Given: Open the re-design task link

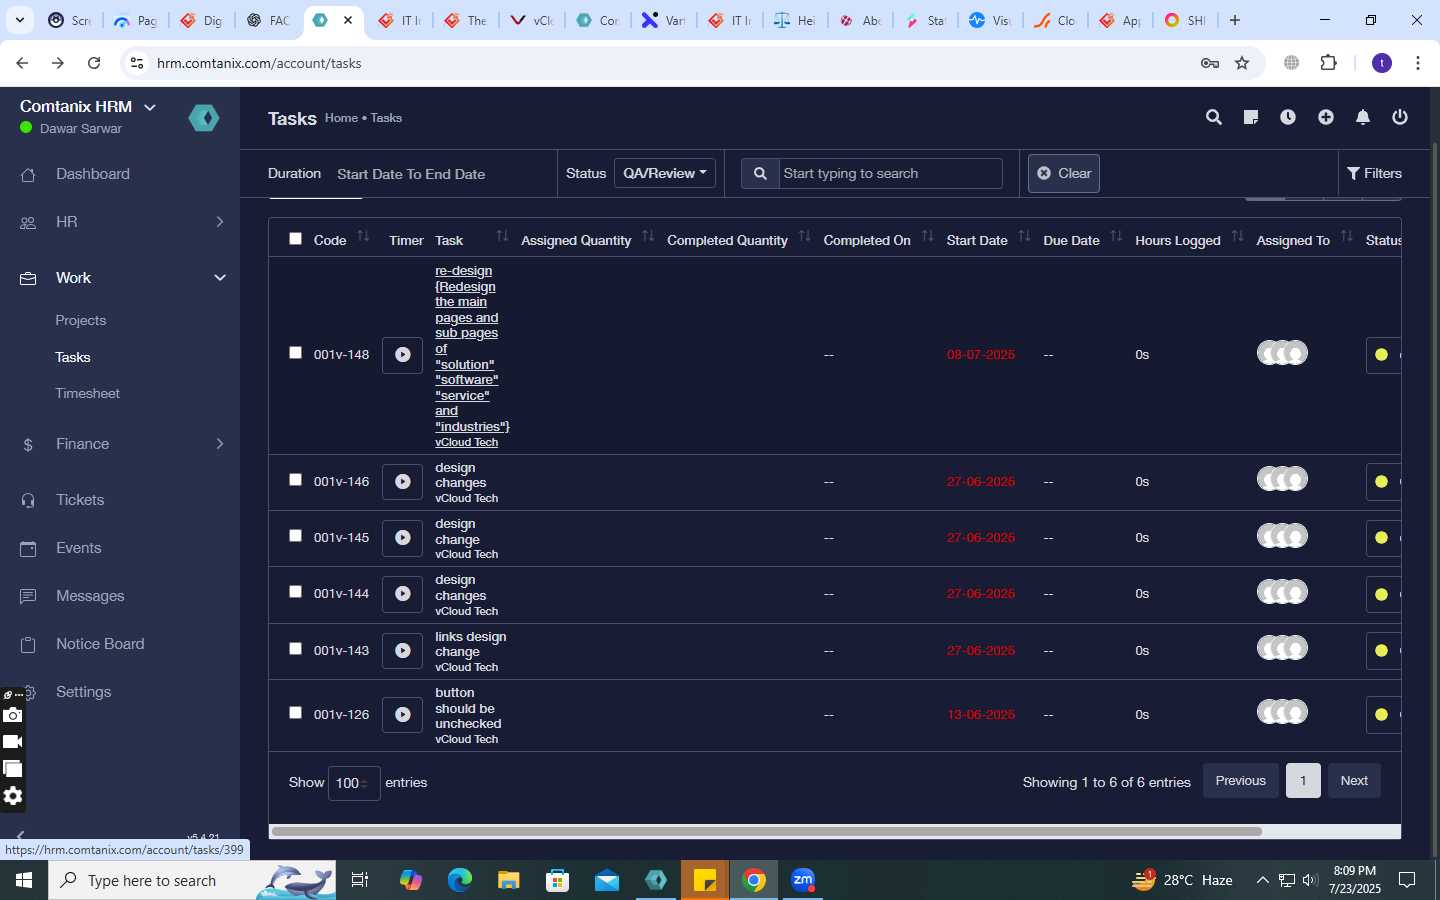Looking at the screenshot, I should click(471, 349).
